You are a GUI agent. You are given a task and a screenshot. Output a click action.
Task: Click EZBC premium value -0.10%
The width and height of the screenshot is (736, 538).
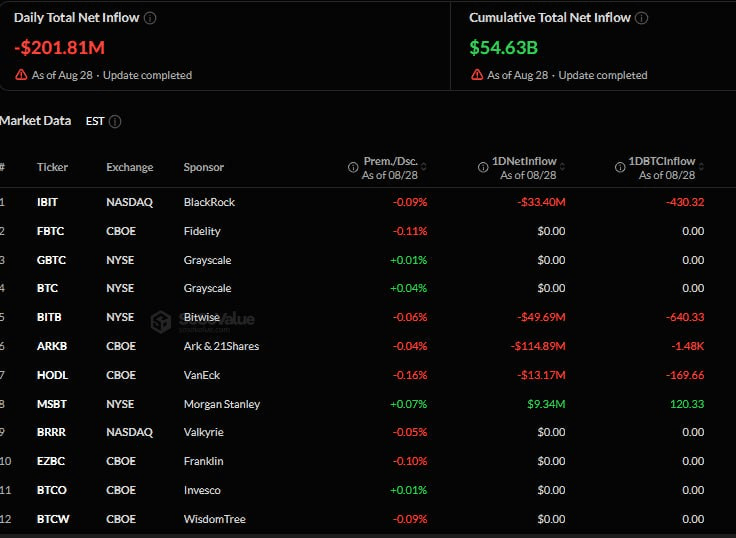tap(410, 461)
